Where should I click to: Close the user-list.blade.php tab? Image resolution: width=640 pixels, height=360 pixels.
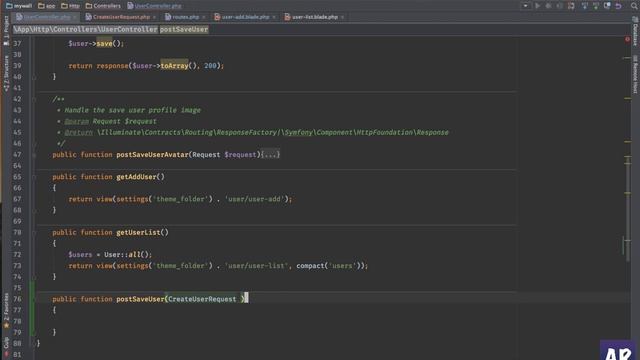342,17
